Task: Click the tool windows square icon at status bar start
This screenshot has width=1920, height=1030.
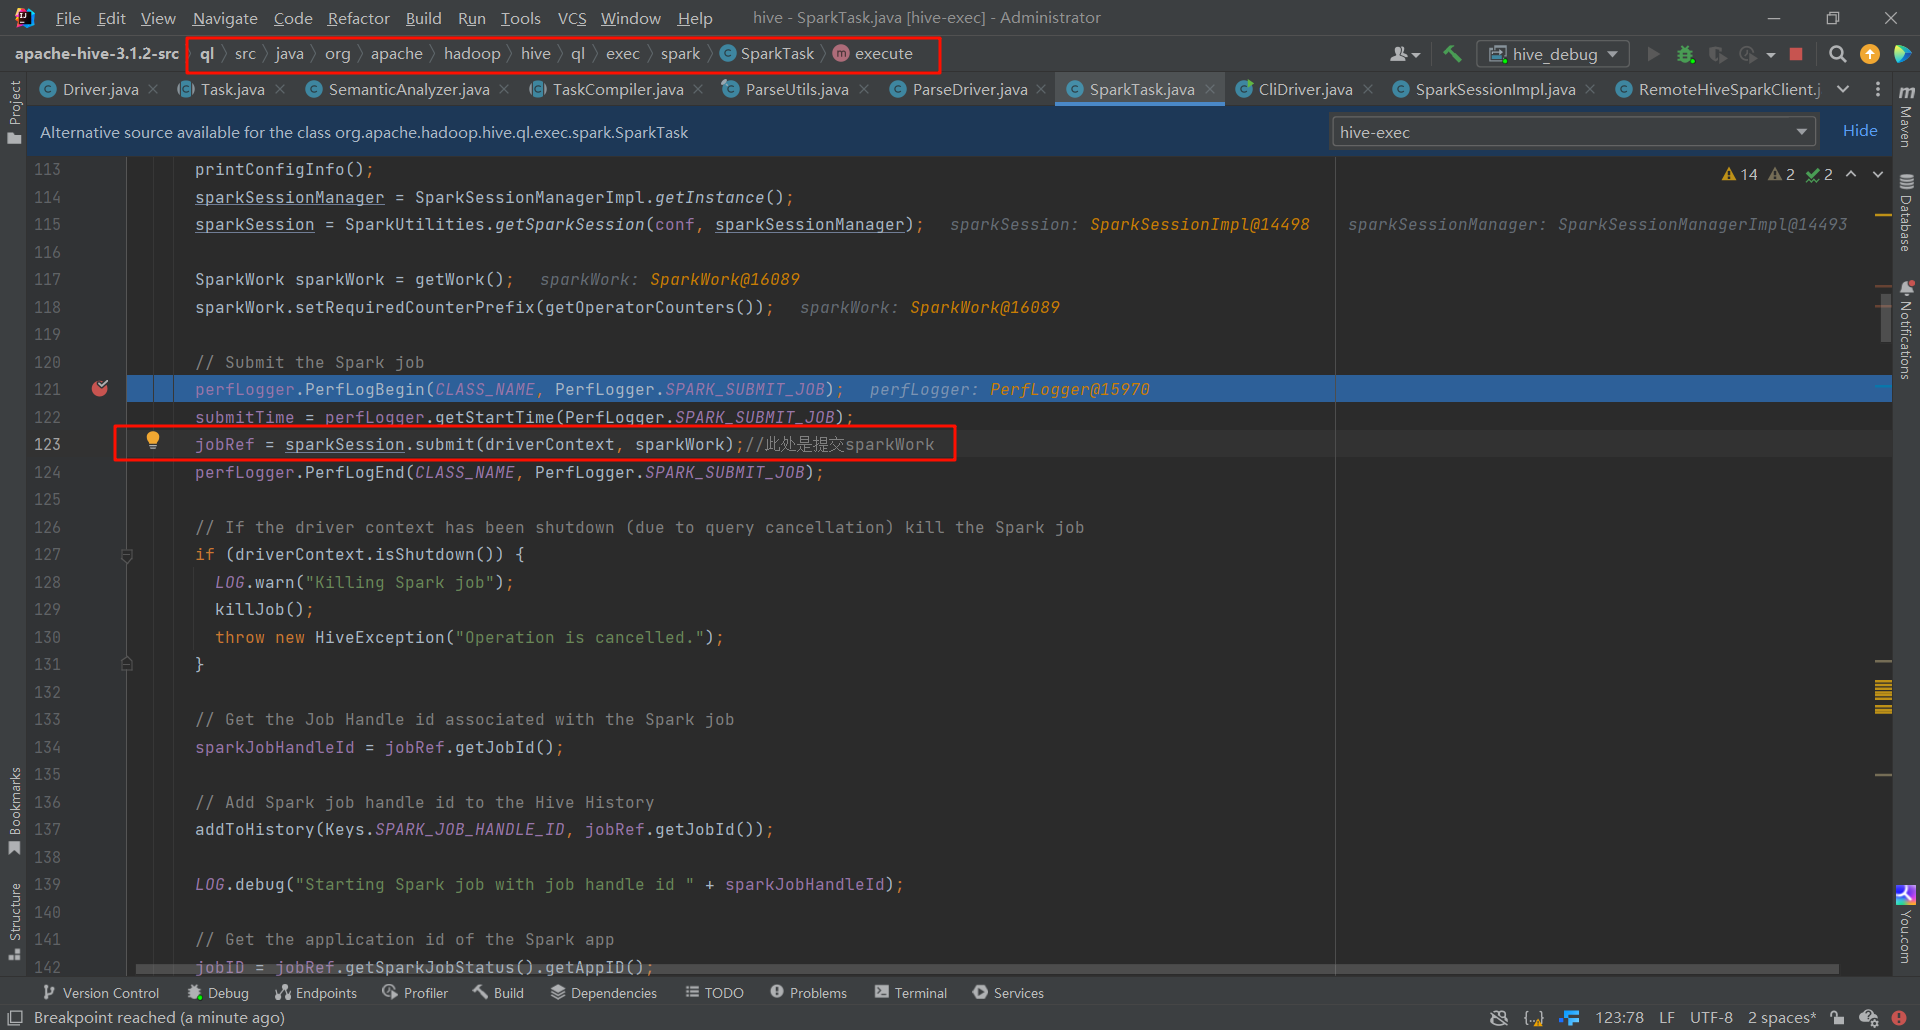Action: tap(15, 1018)
